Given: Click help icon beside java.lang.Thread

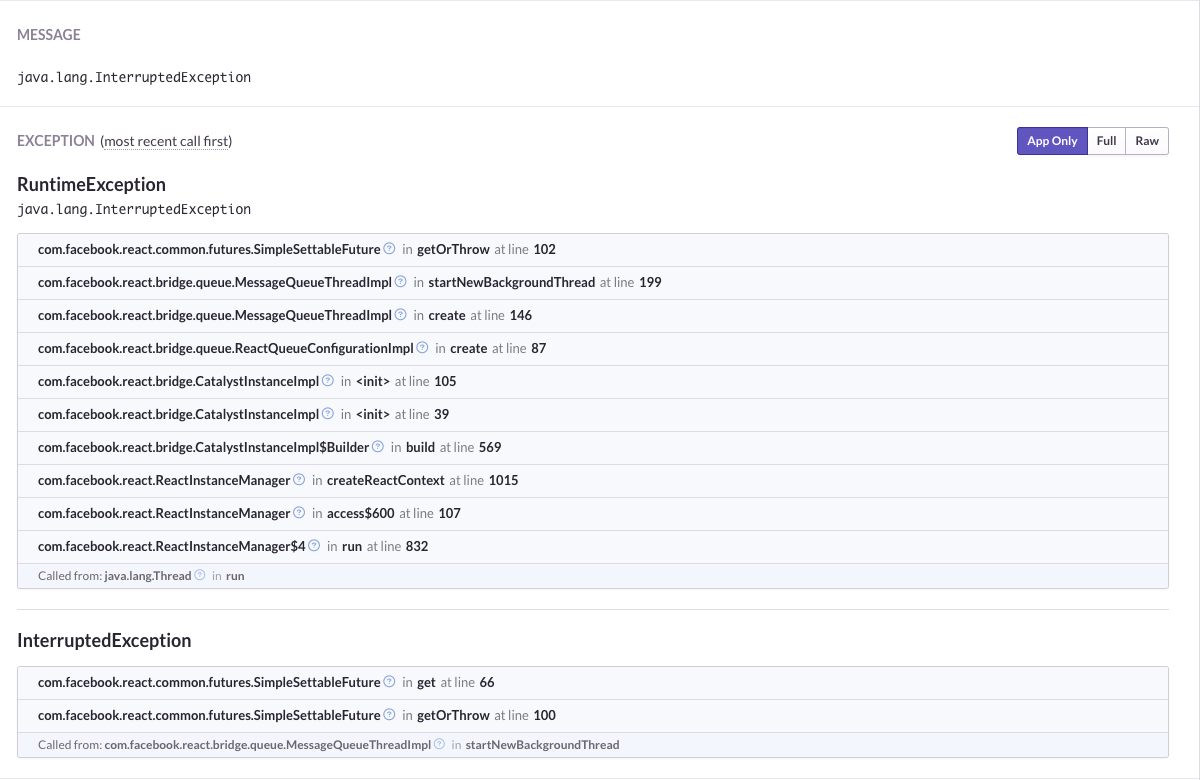Looking at the screenshot, I should tap(200, 576).
